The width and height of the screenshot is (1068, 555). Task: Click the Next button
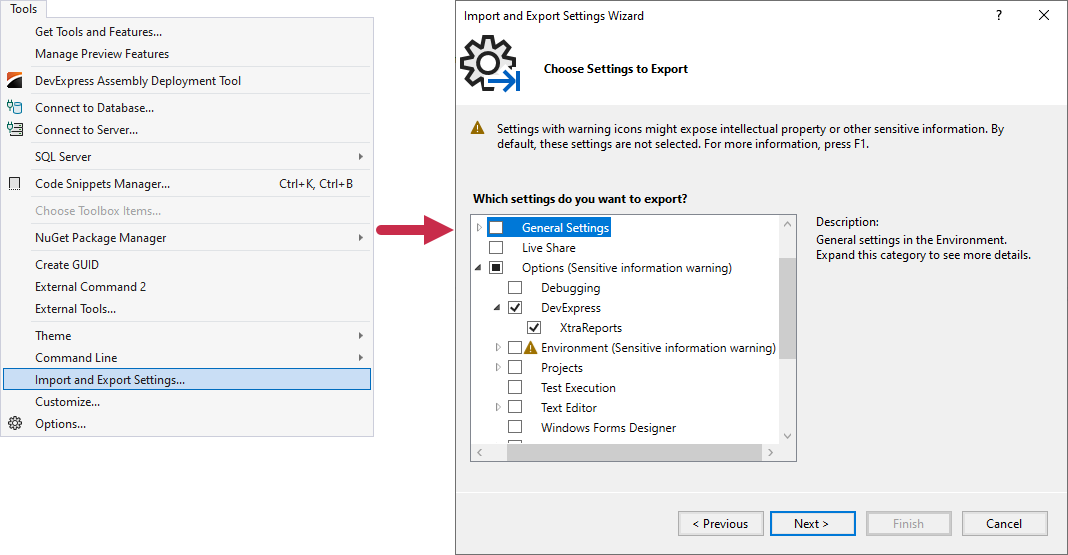[813, 524]
